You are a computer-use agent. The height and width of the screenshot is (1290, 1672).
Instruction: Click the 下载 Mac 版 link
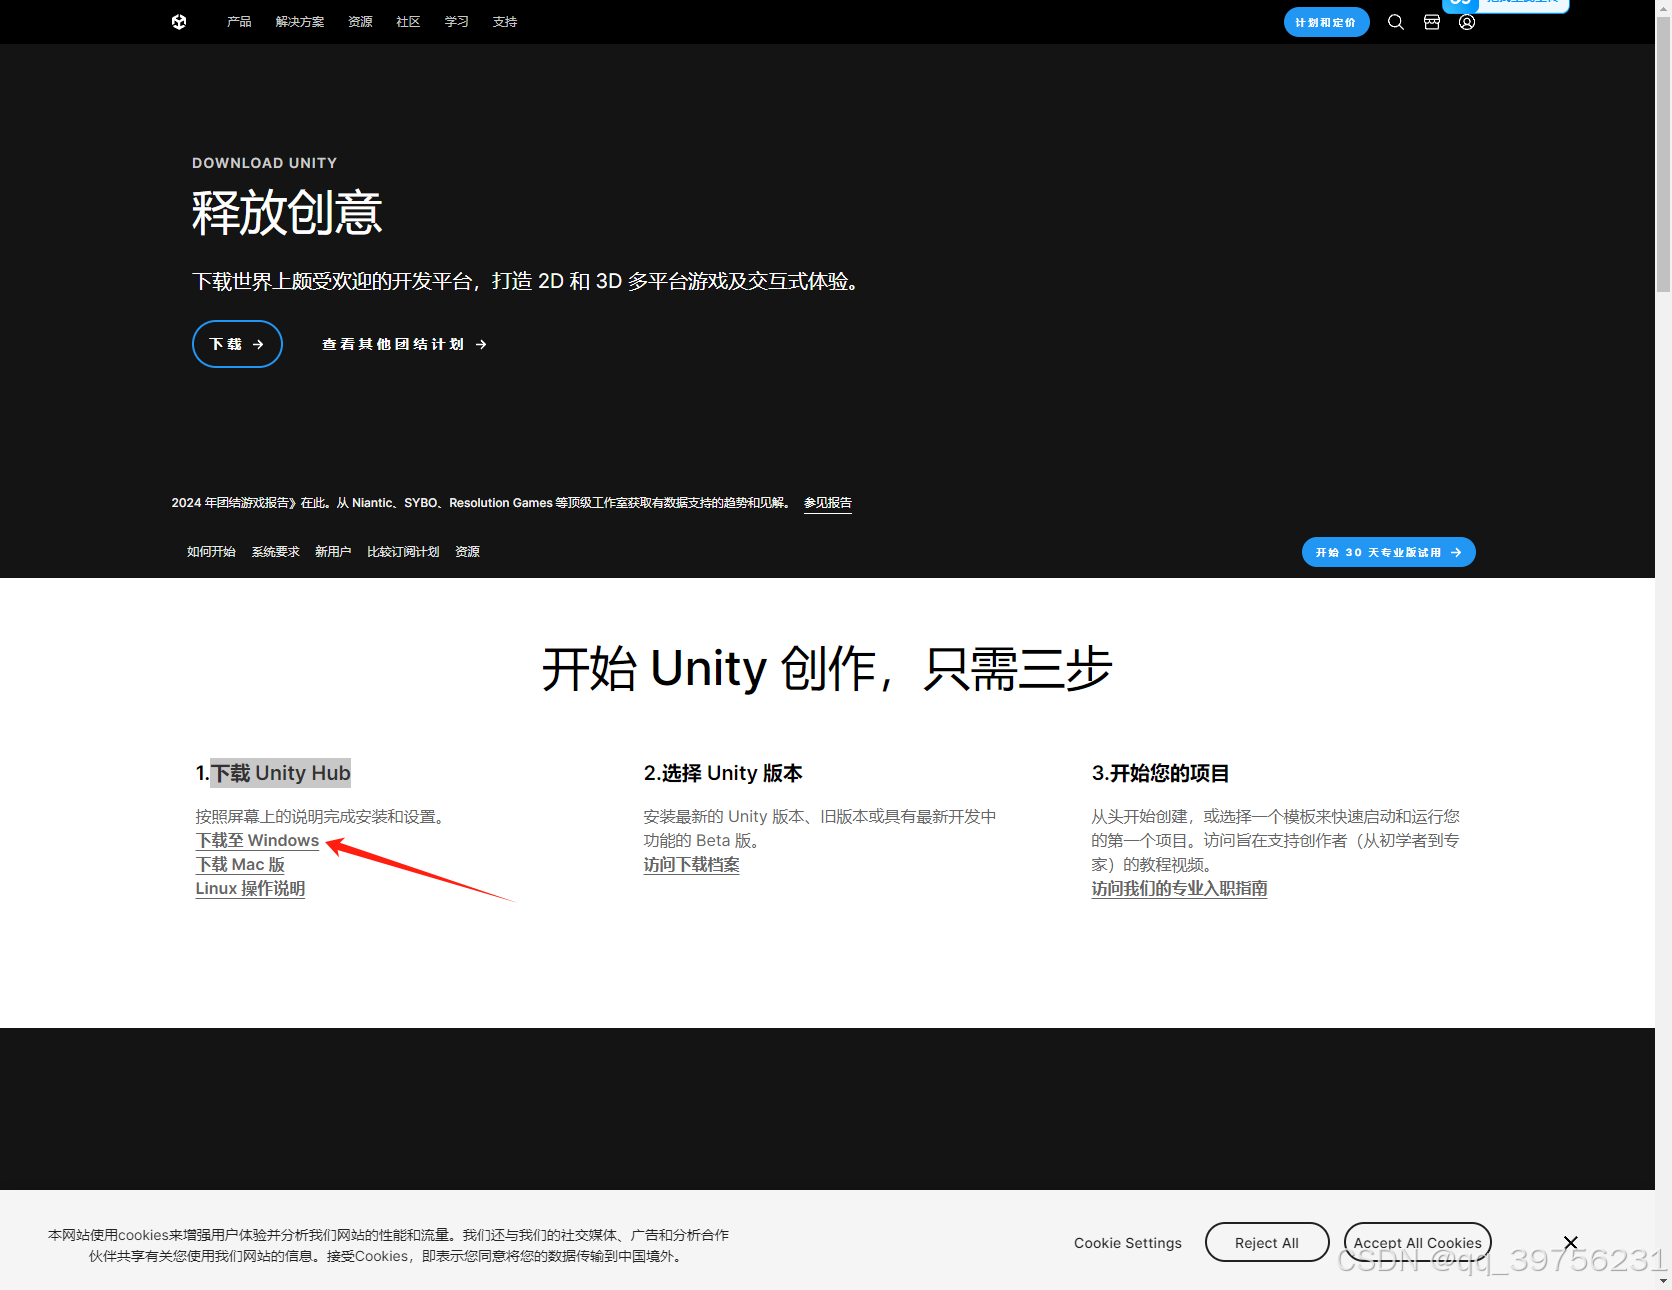click(x=240, y=865)
